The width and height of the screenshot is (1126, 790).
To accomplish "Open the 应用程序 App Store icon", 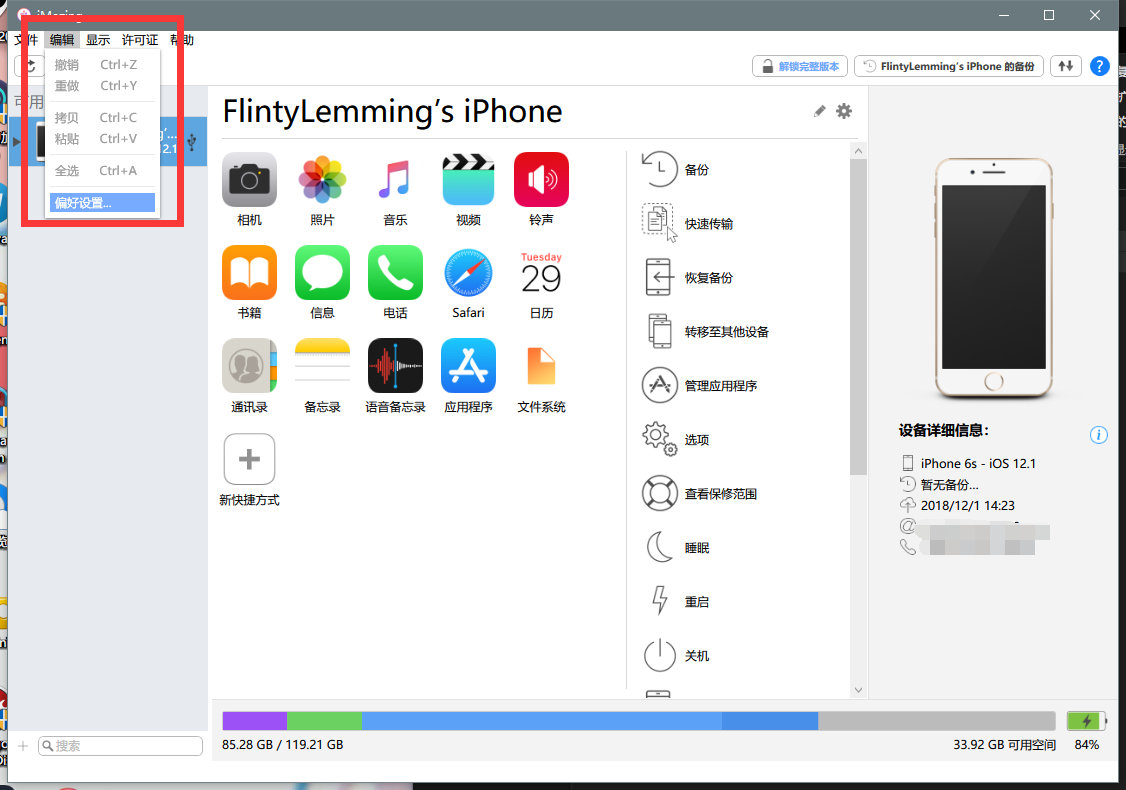I will click(468, 366).
